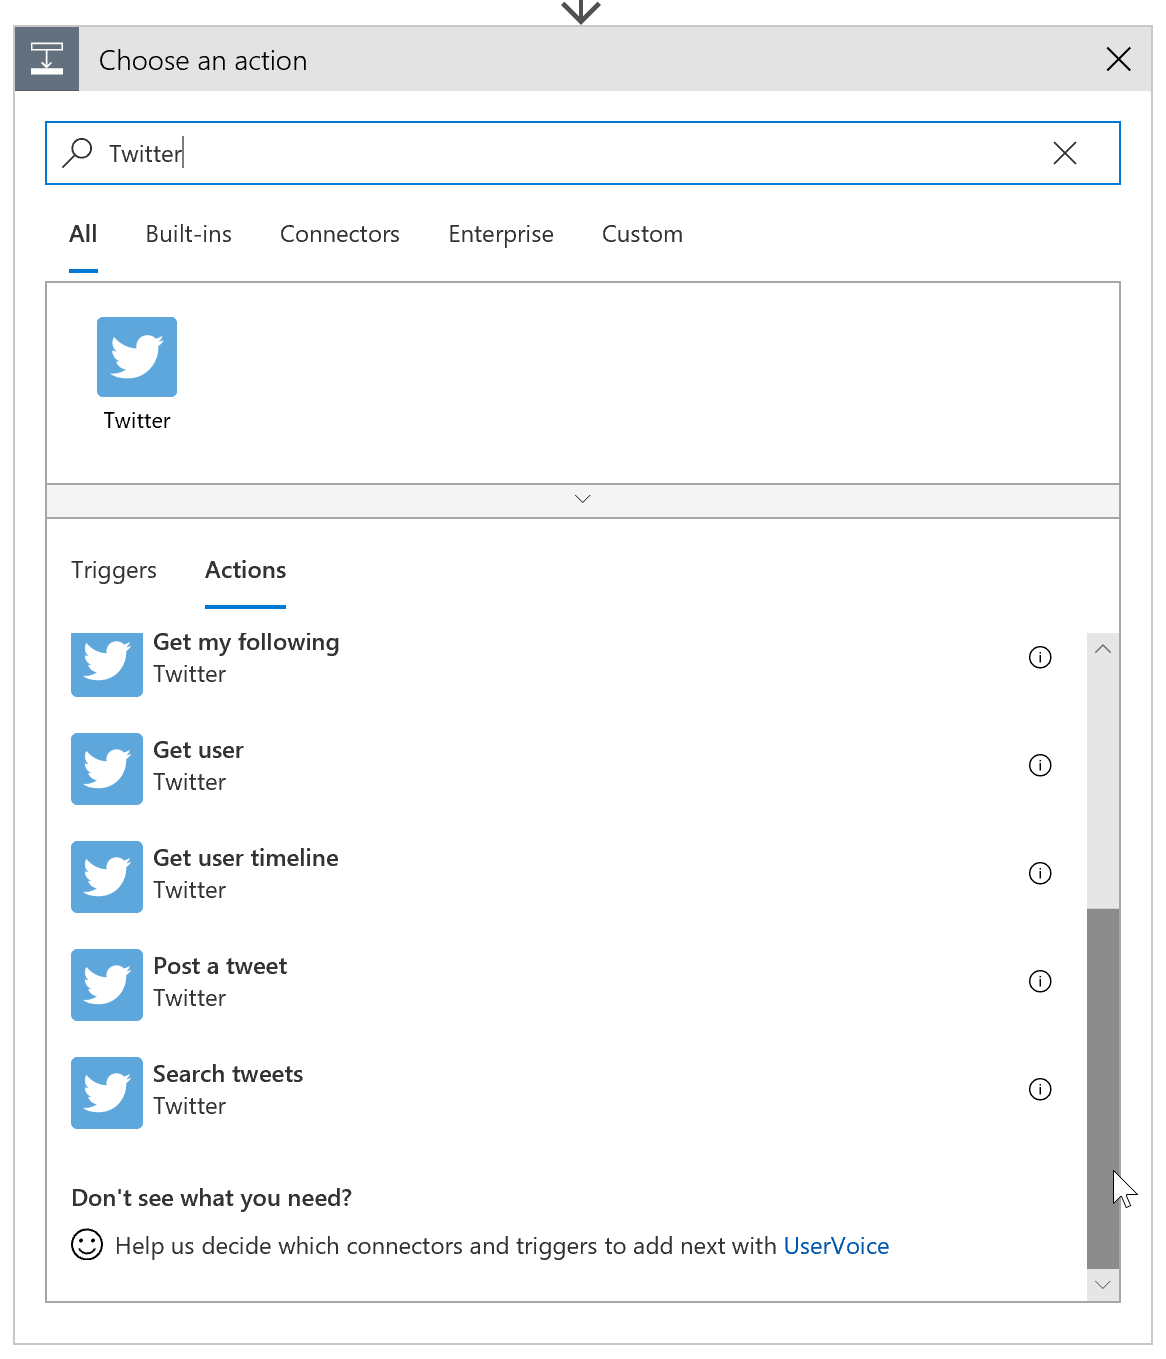Show info for Get user action
The width and height of the screenshot is (1166, 1359).
pos(1040,765)
